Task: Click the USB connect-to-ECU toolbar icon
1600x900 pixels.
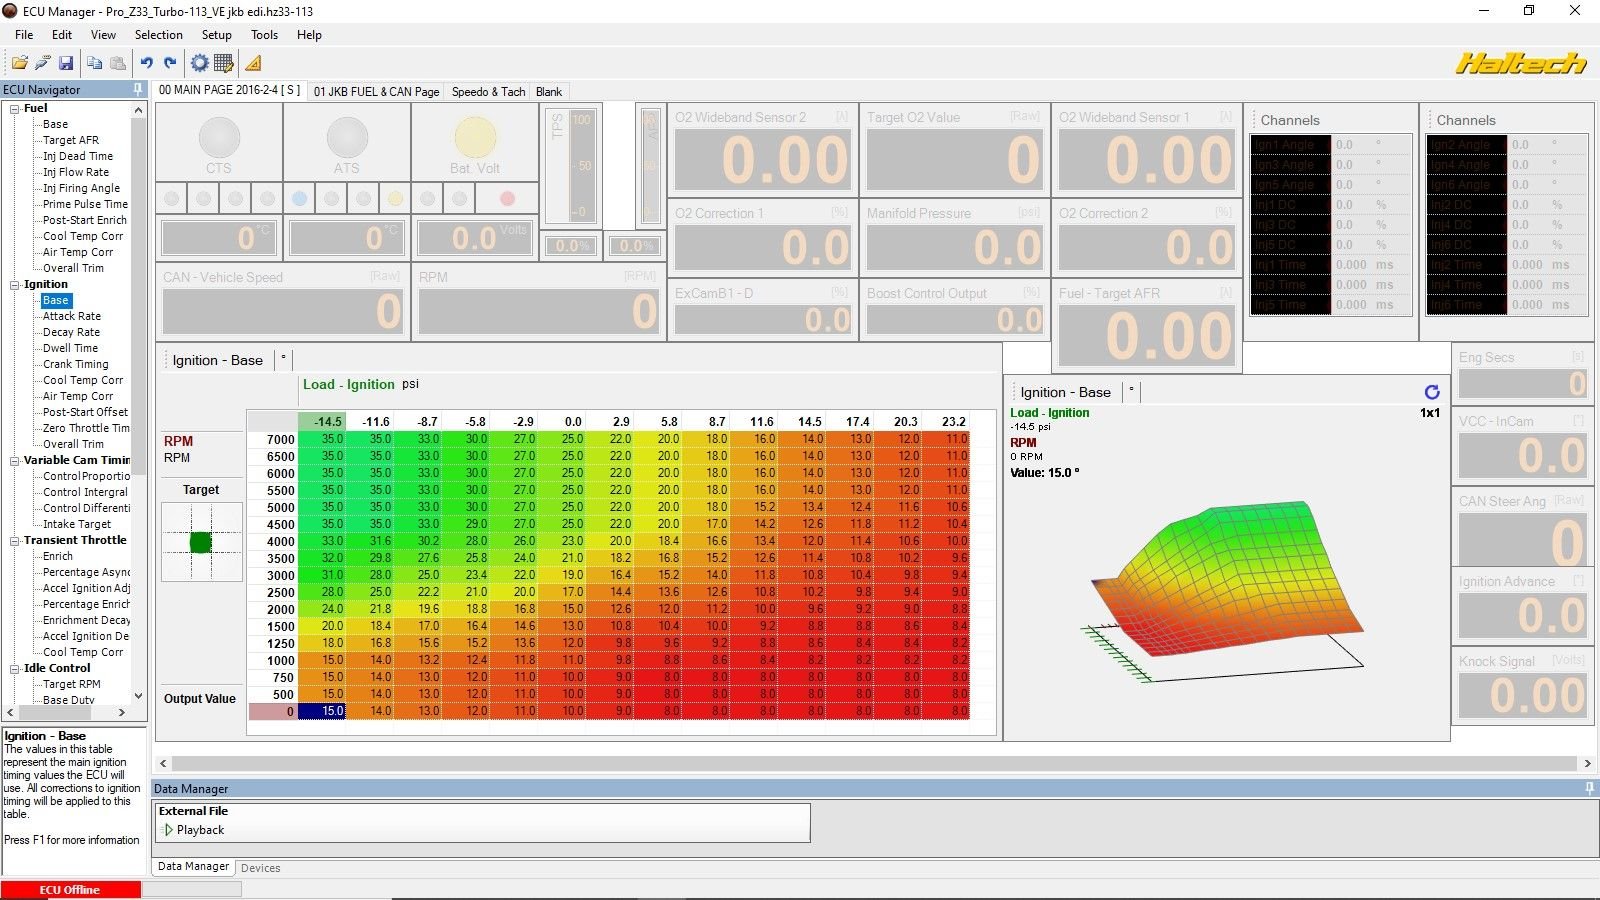Action: coord(42,63)
